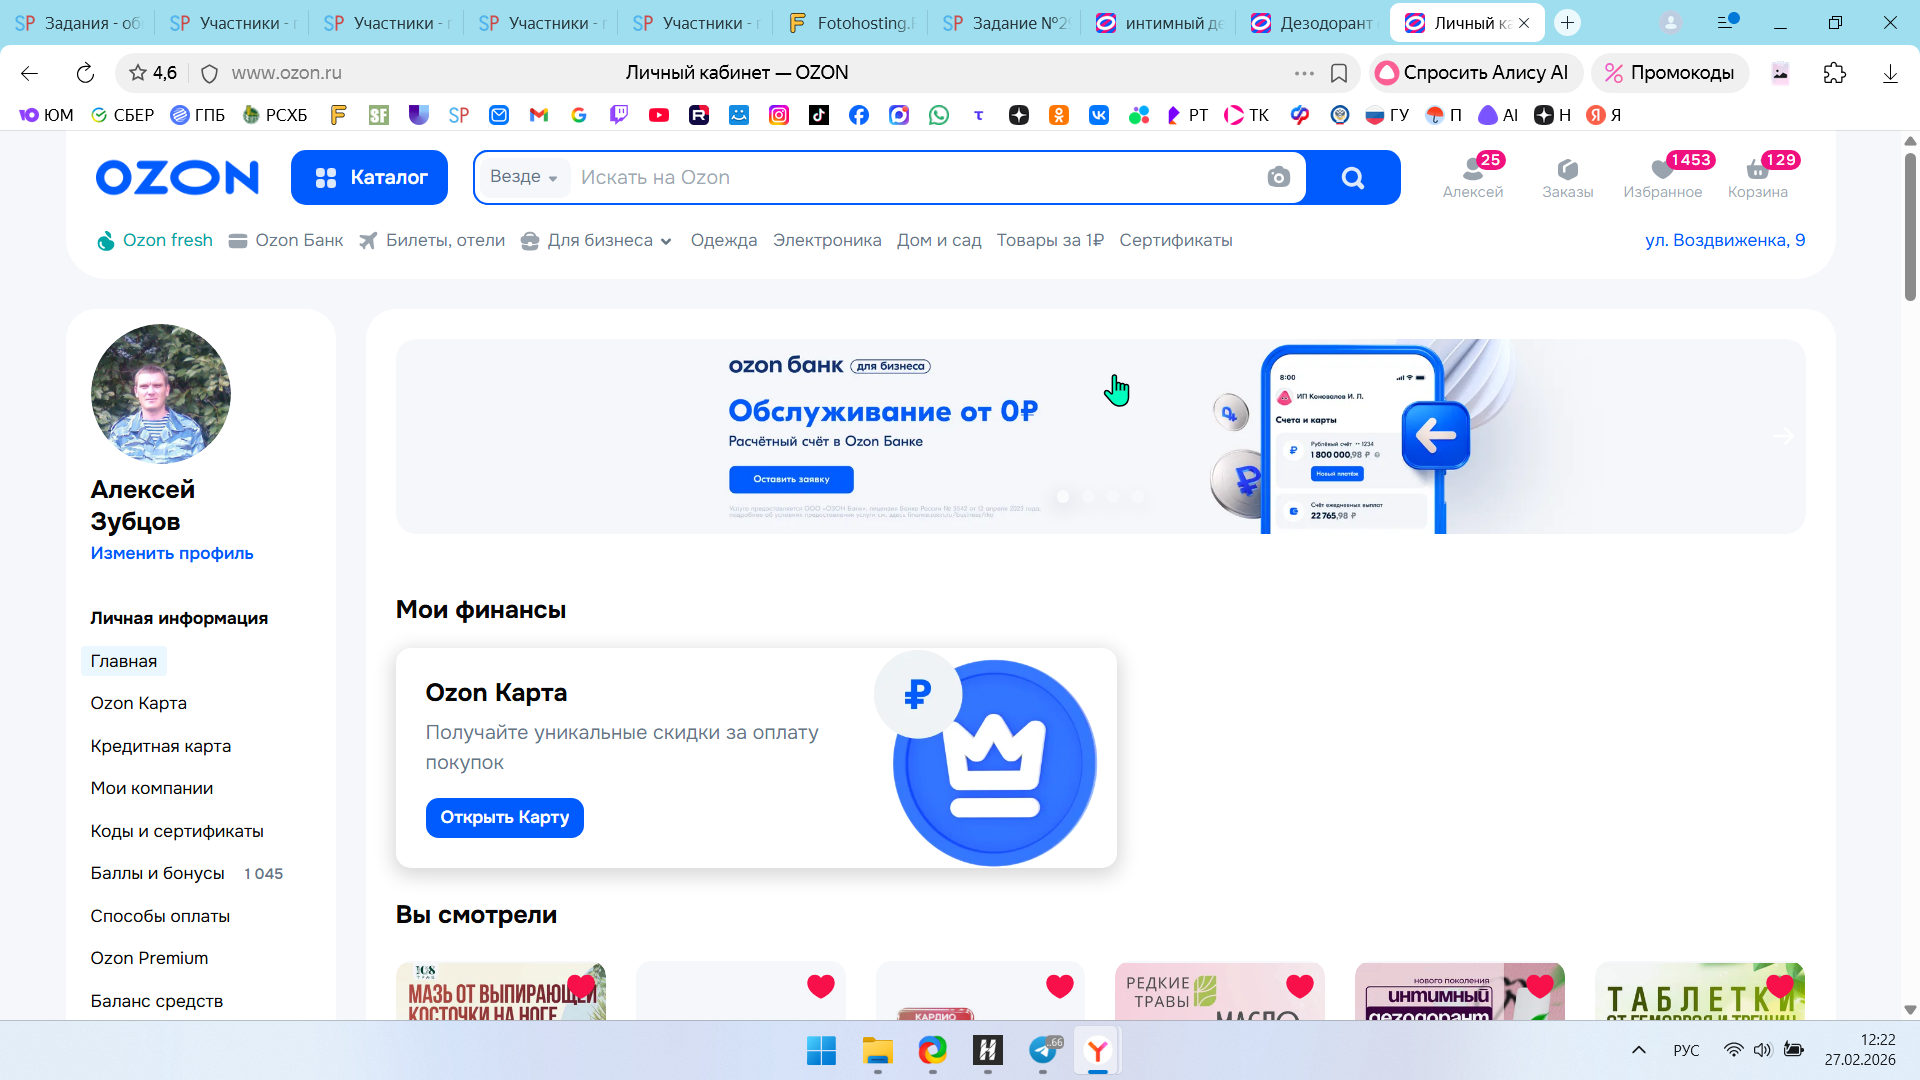Click the first banner carousel dot
Viewport: 1920px width, 1080px height.
click(x=1063, y=496)
